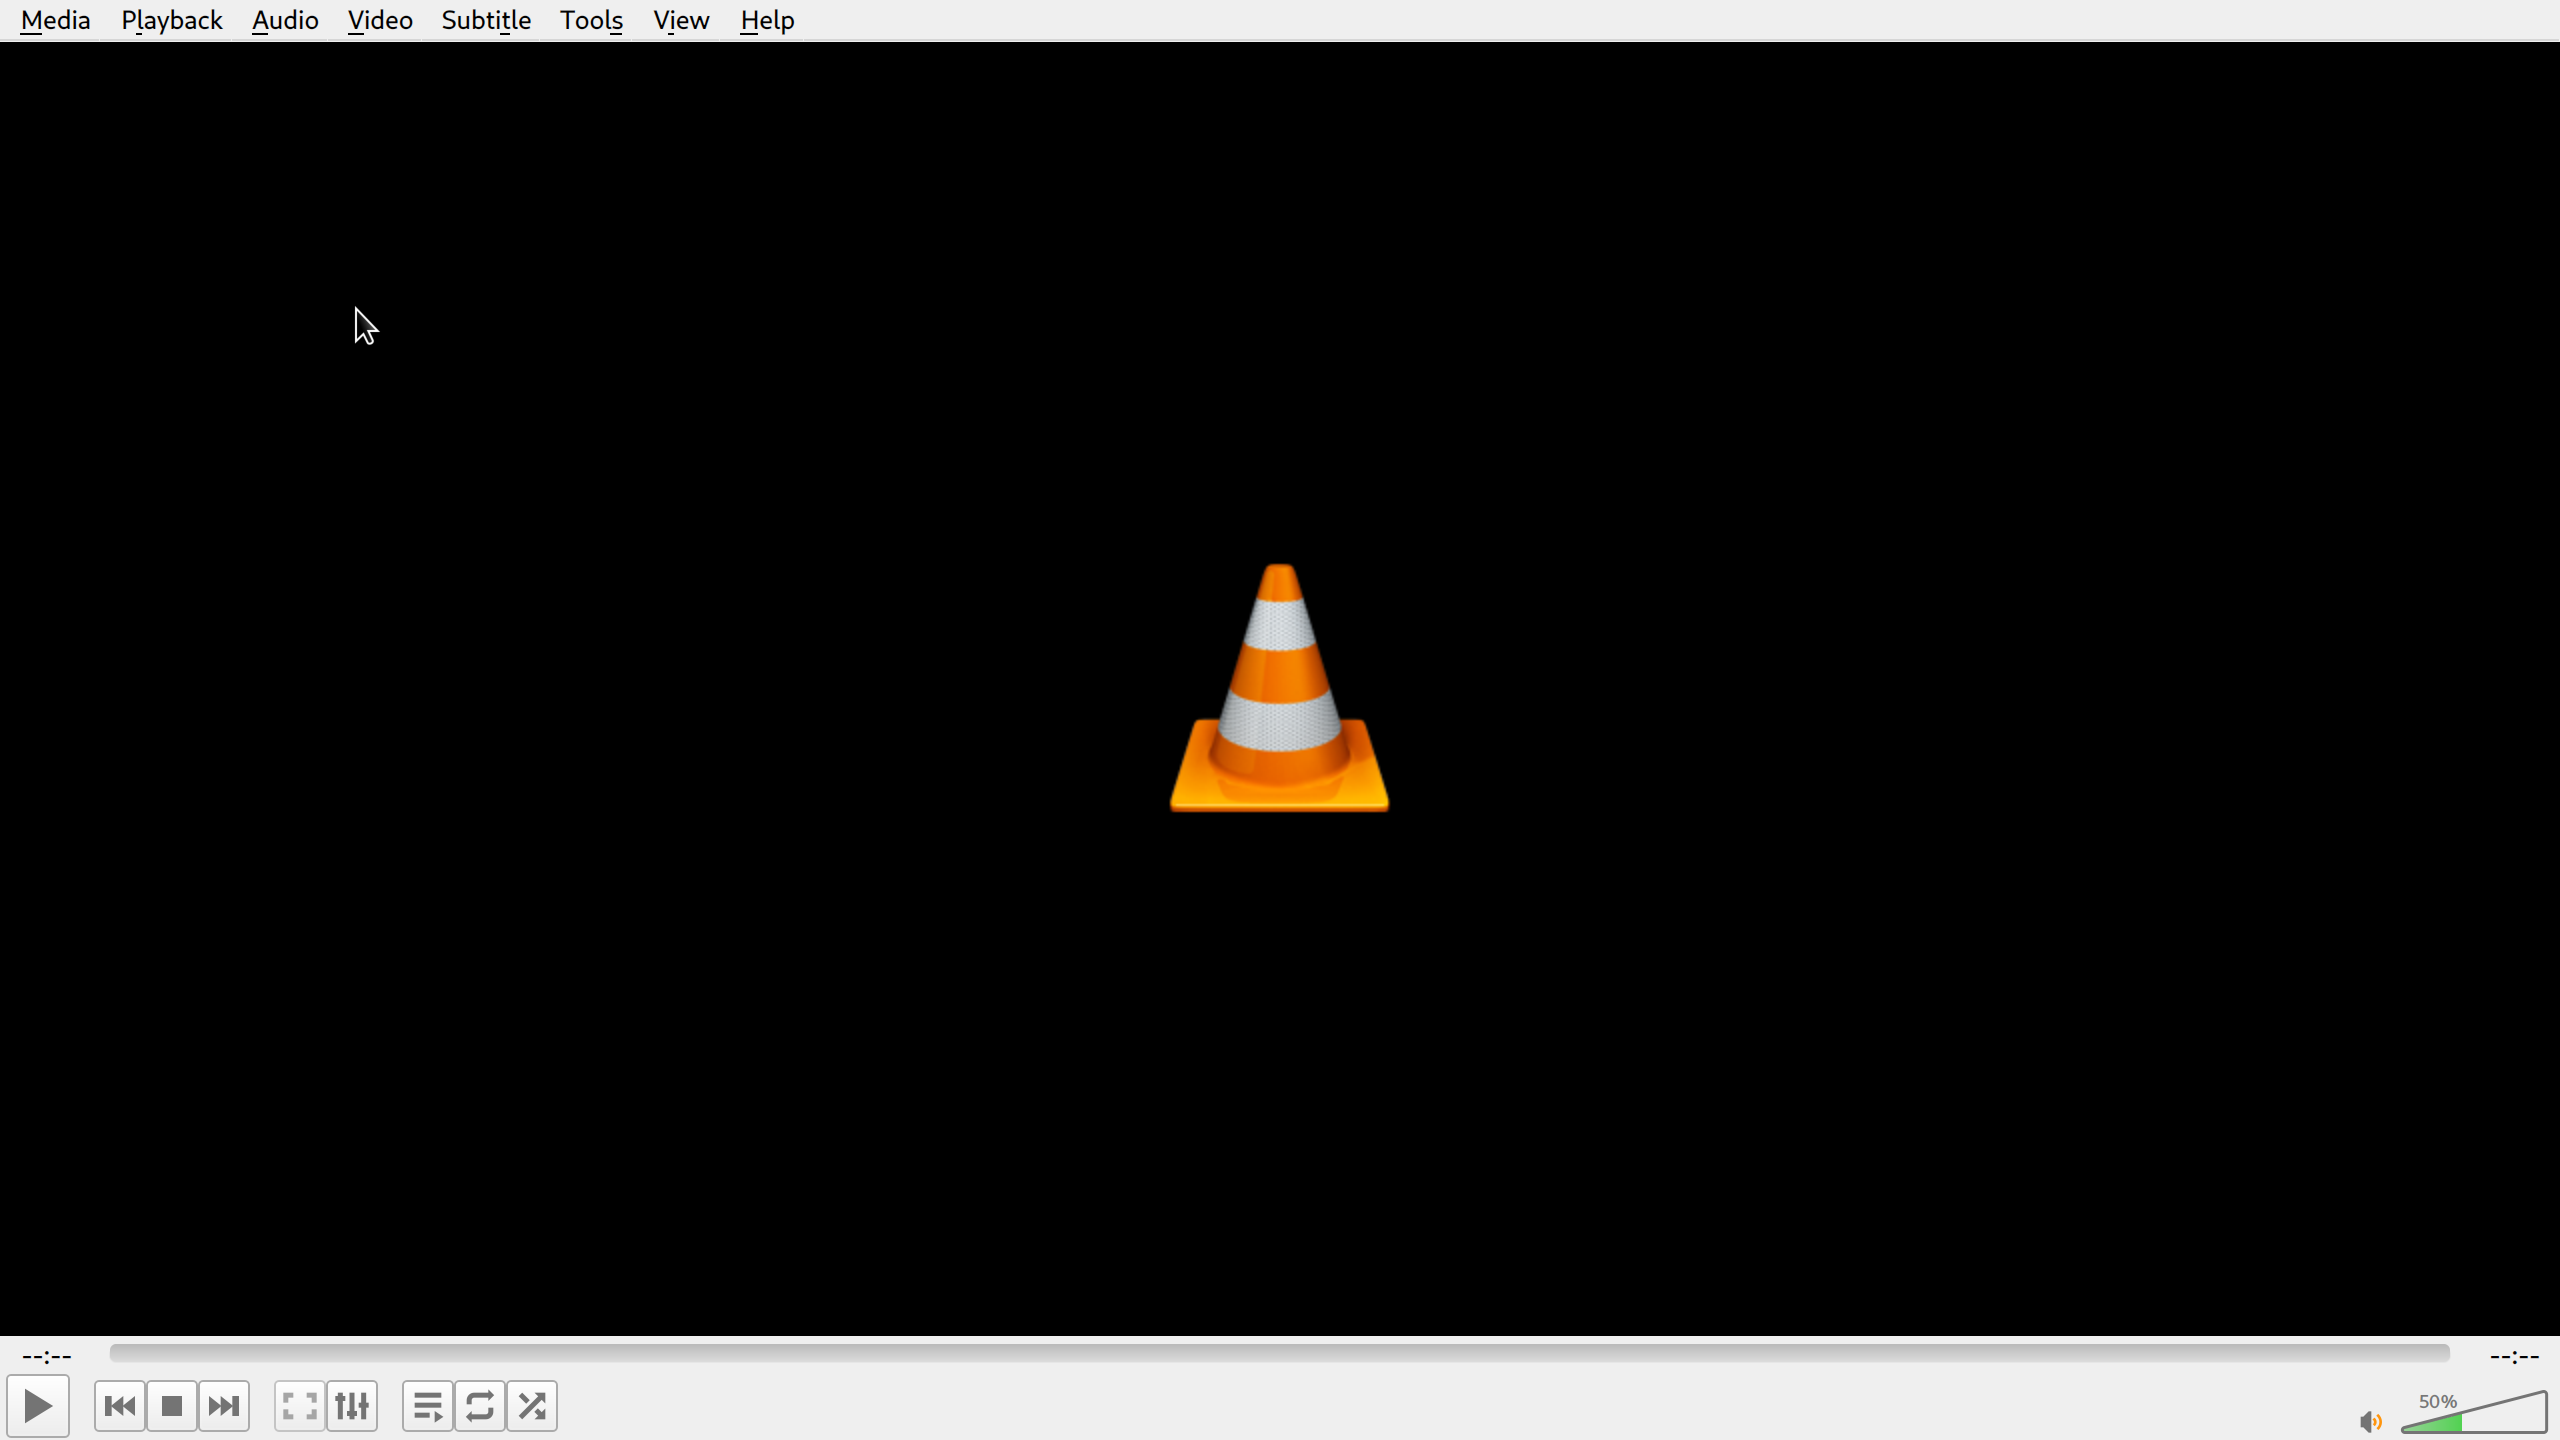2560x1440 pixels.
Task: Skip to previous media track
Action: pos(120,1406)
